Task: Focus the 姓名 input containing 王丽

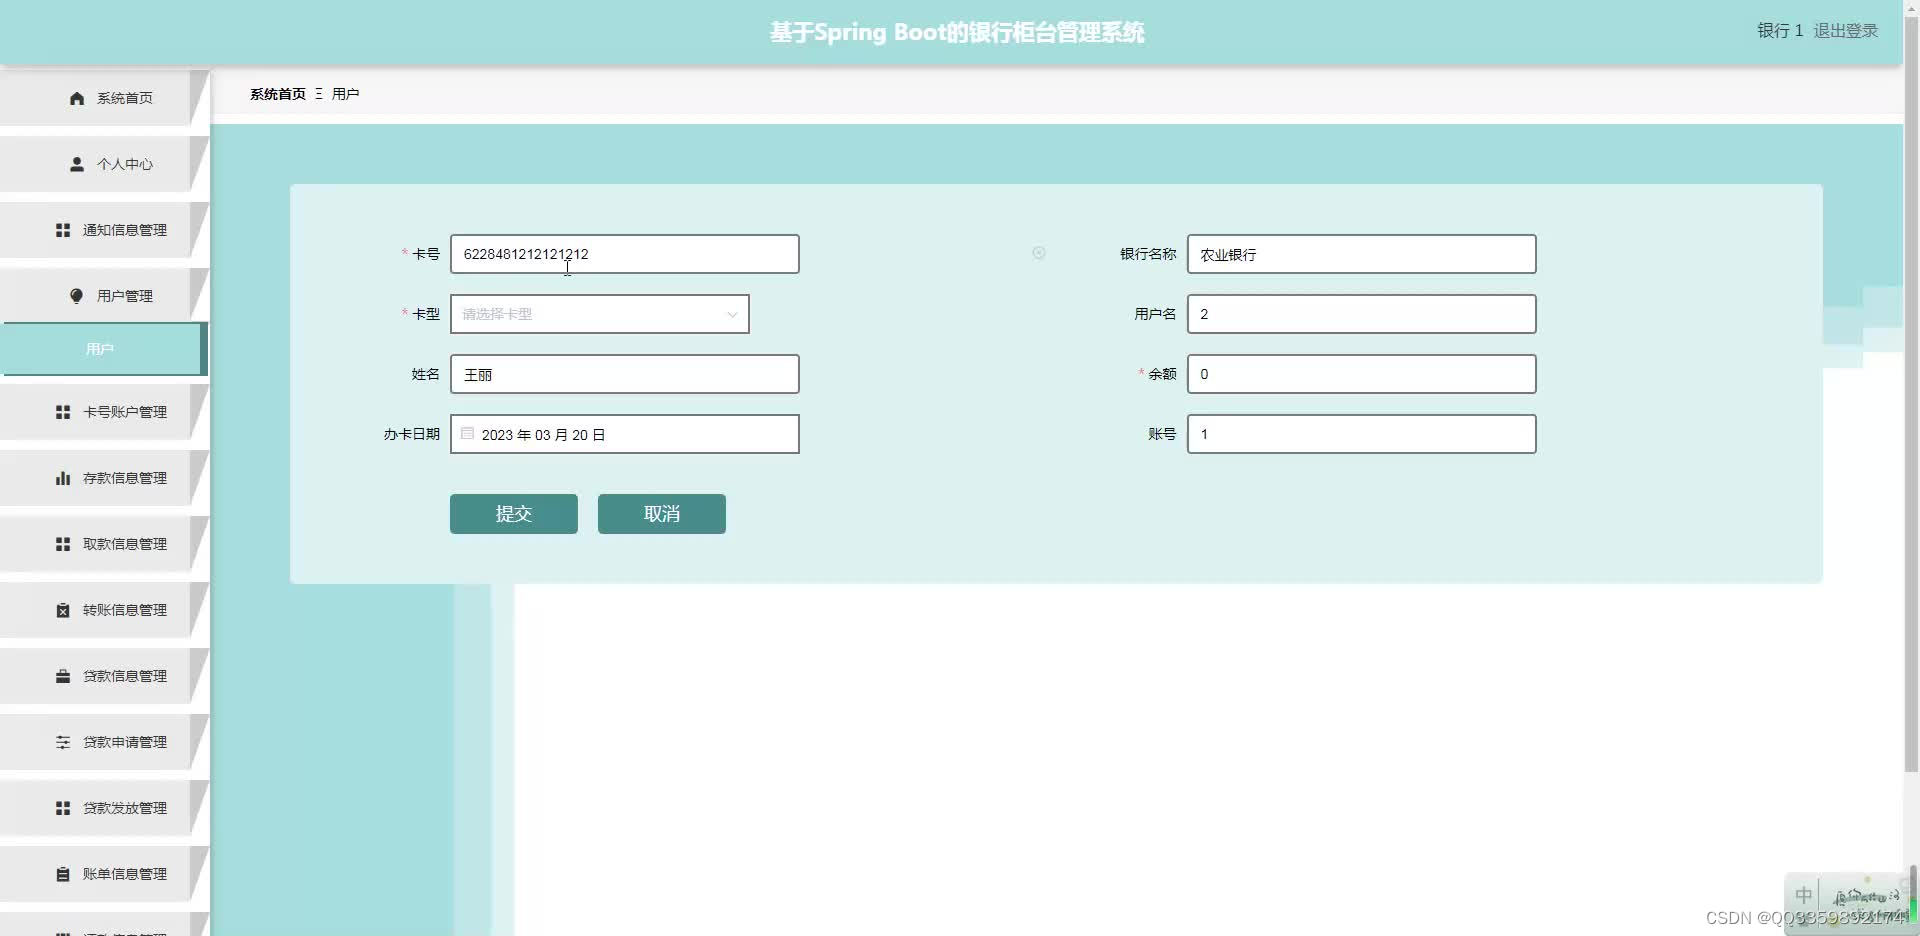Action: click(x=625, y=374)
